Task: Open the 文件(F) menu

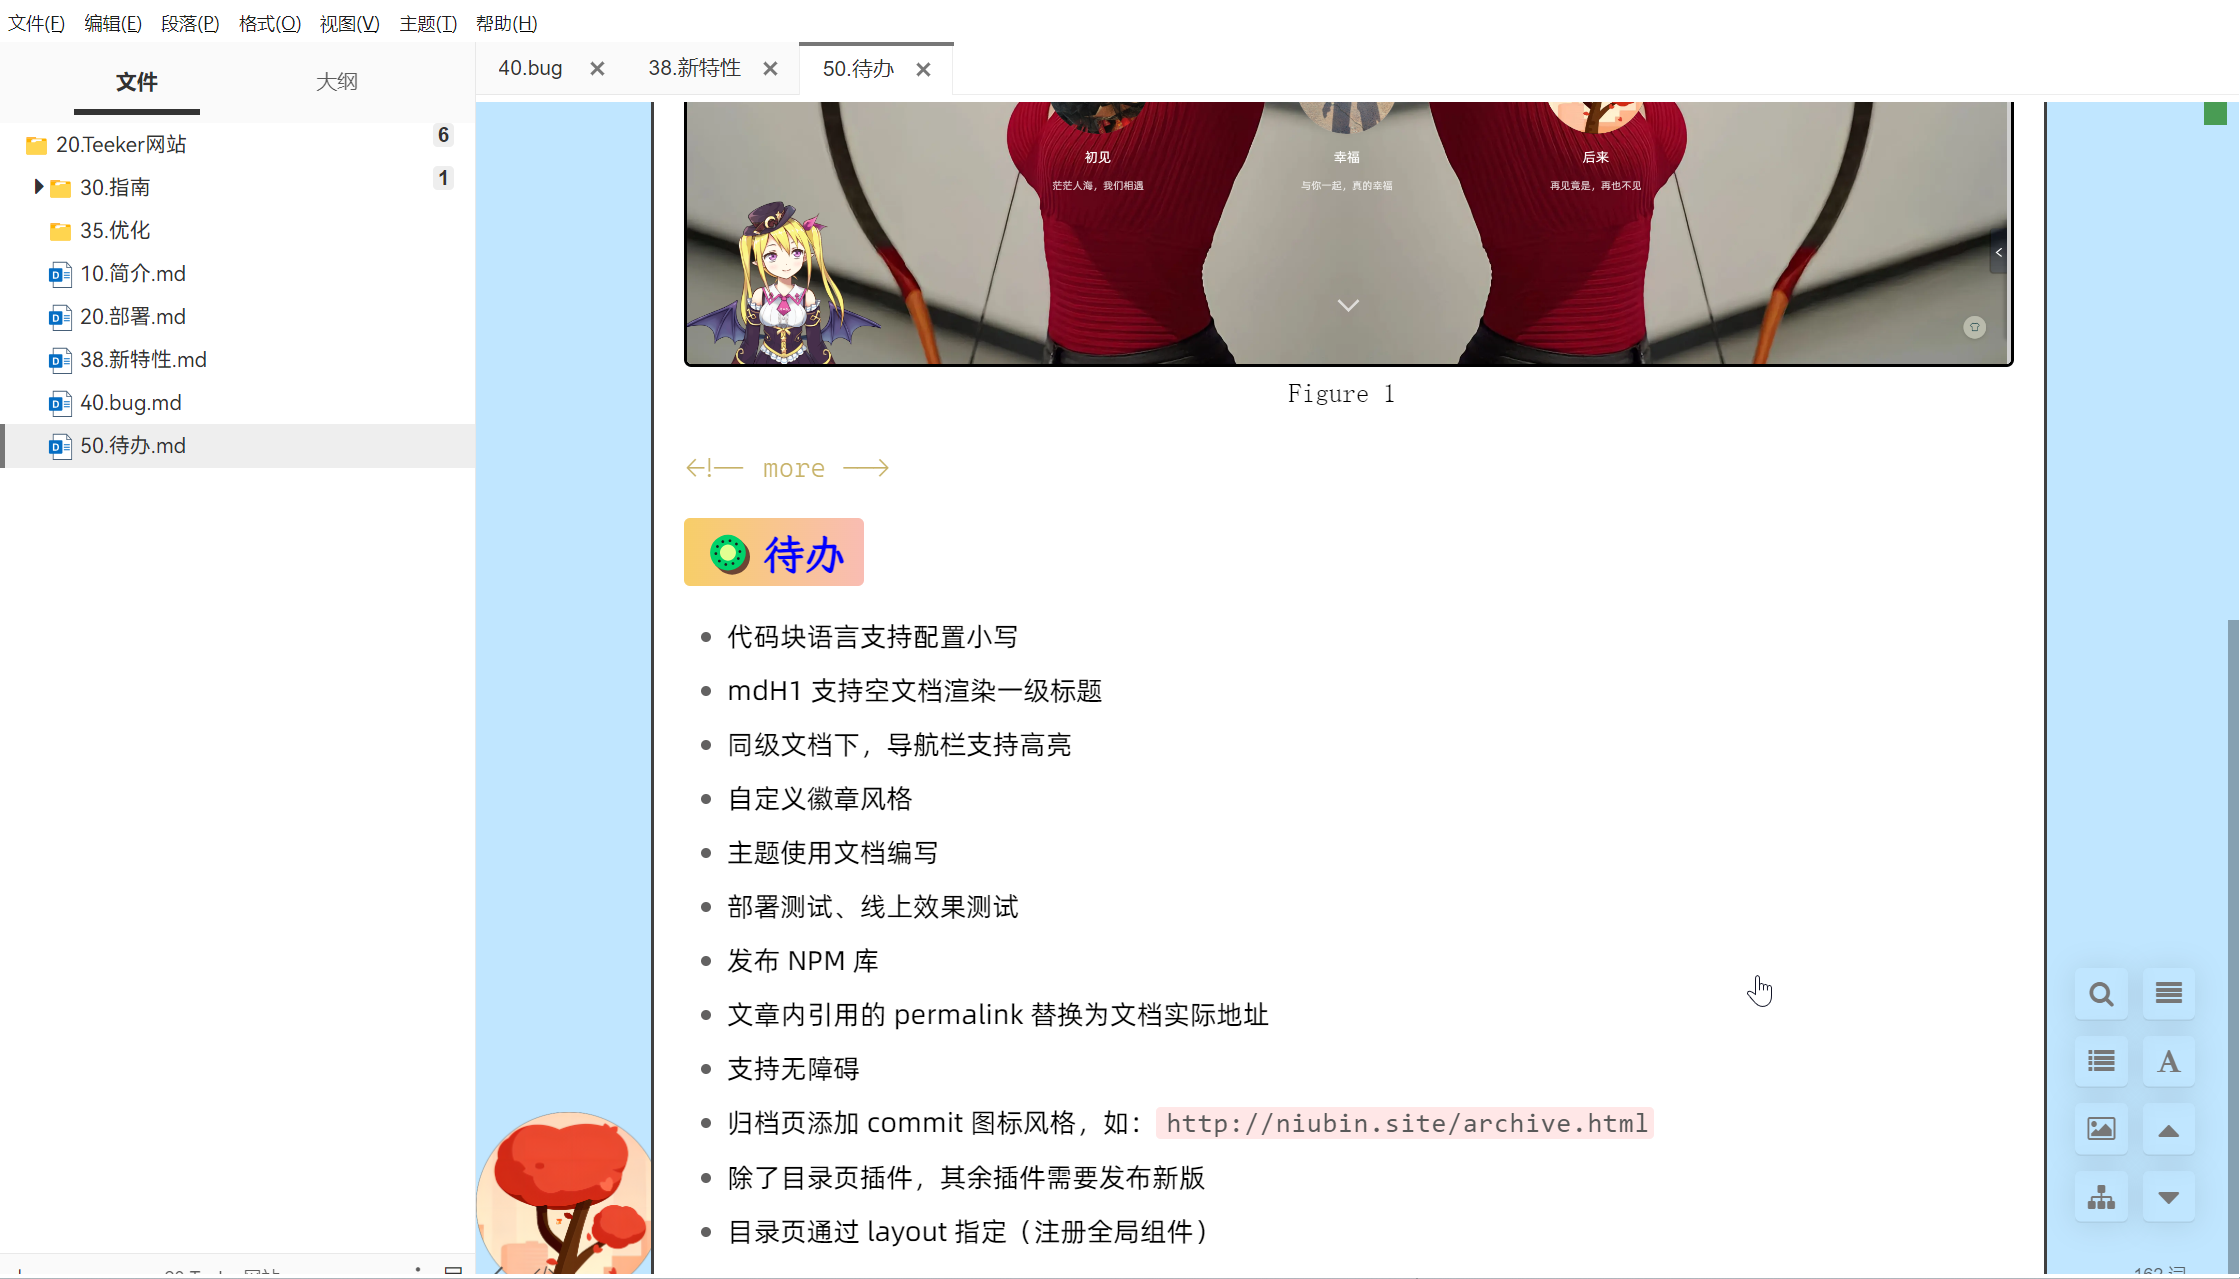Action: 36,23
